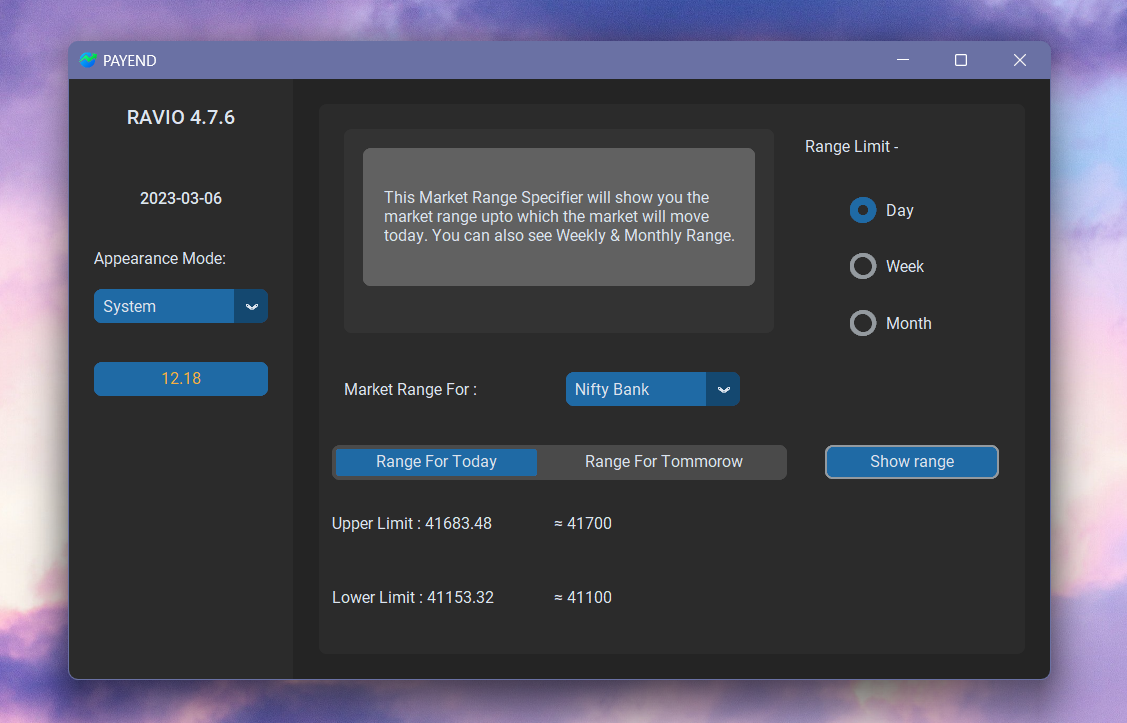Select the Month range limit radio button
The width and height of the screenshot is (1127, 723).
(x=862, y=323)
